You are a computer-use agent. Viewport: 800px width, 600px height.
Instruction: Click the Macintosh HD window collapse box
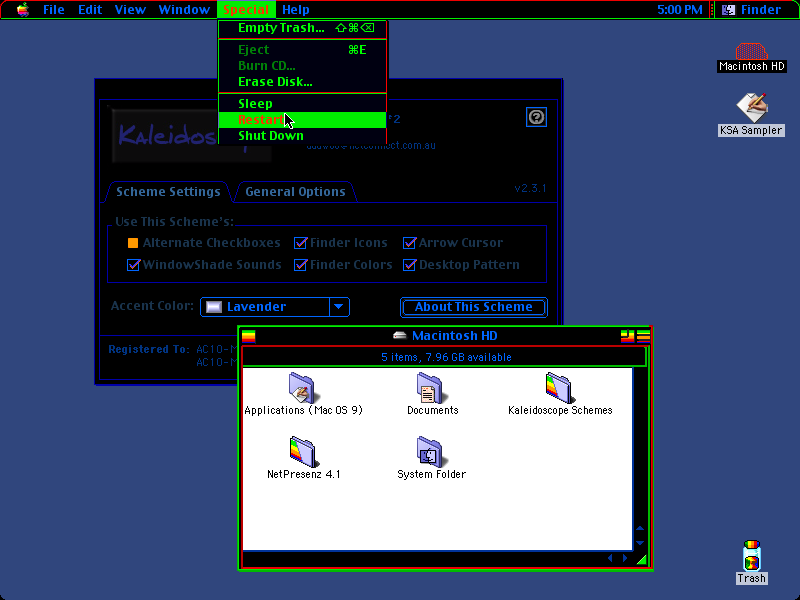[x=643, y=336]
